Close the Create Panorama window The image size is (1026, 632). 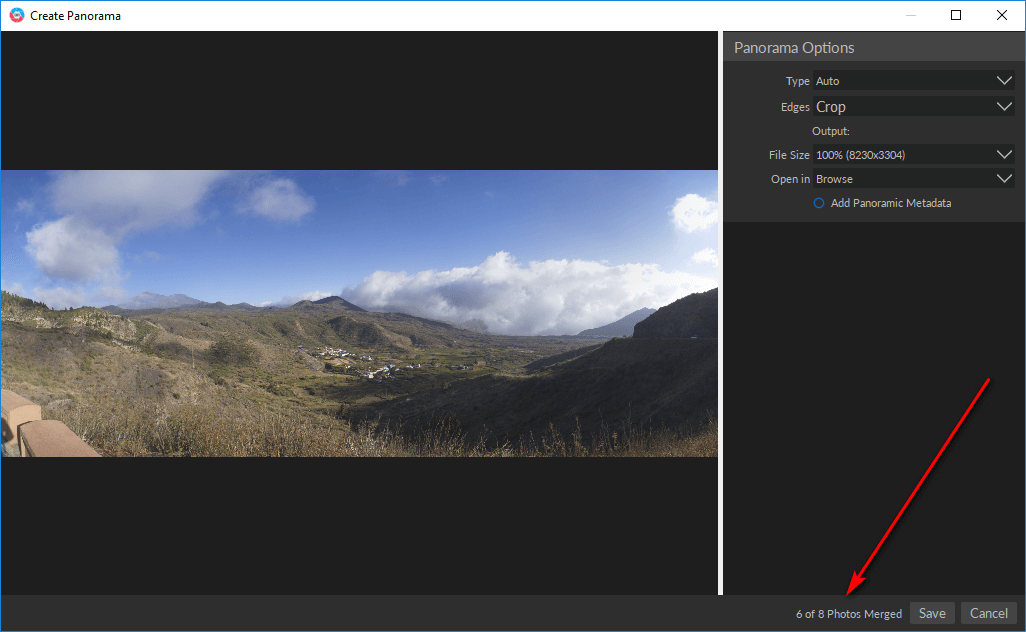click(1002, 15)
